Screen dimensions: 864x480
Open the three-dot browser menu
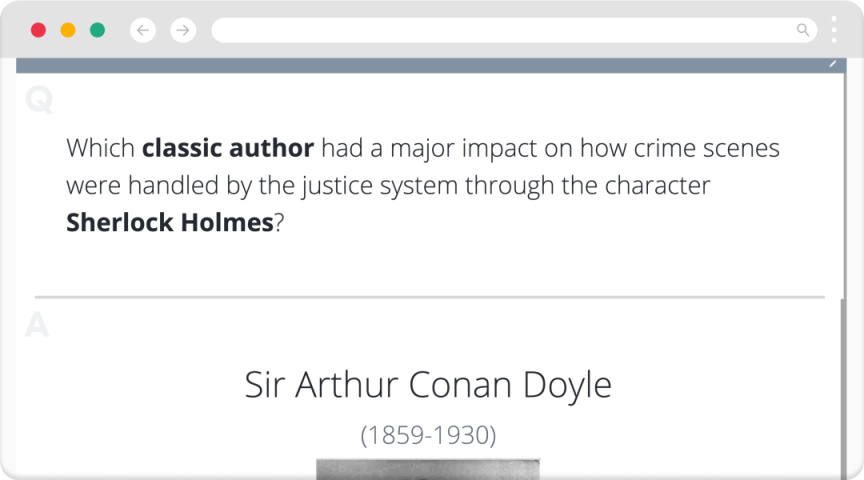tap(834, 30)
